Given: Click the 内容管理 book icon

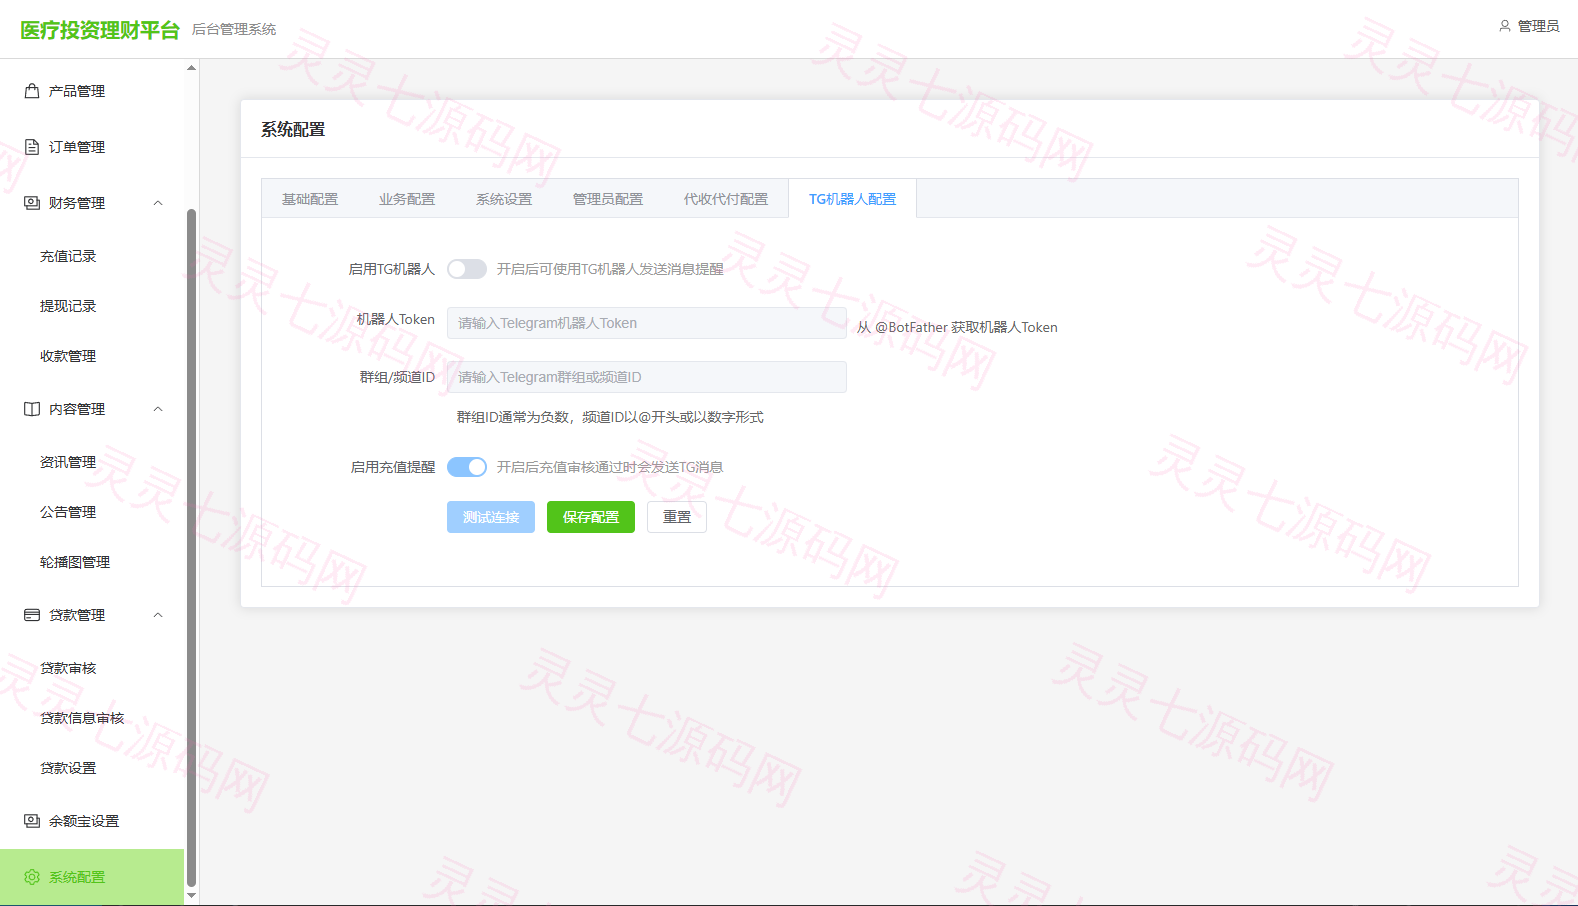Looking at the screenshot, I should pos(32,409).
